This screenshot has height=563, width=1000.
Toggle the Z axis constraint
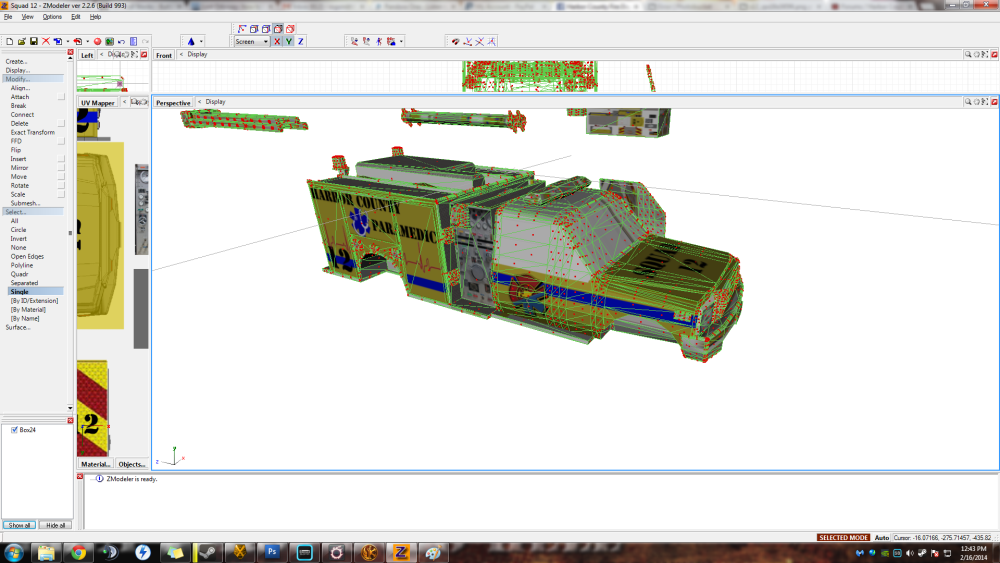300,41
